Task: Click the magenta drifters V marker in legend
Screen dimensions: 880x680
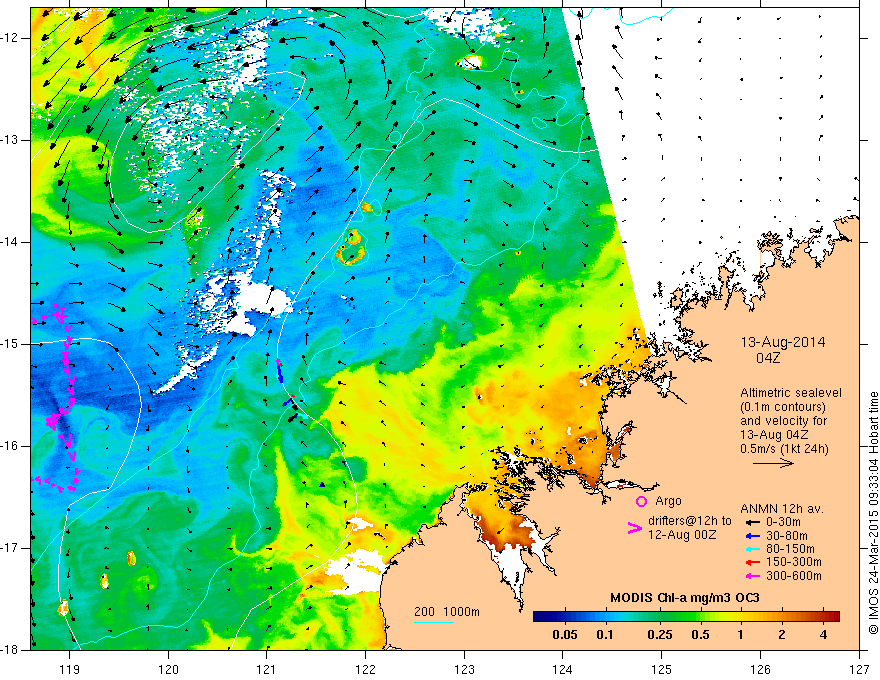Action: pyautogui.click(x=634, y=528)
